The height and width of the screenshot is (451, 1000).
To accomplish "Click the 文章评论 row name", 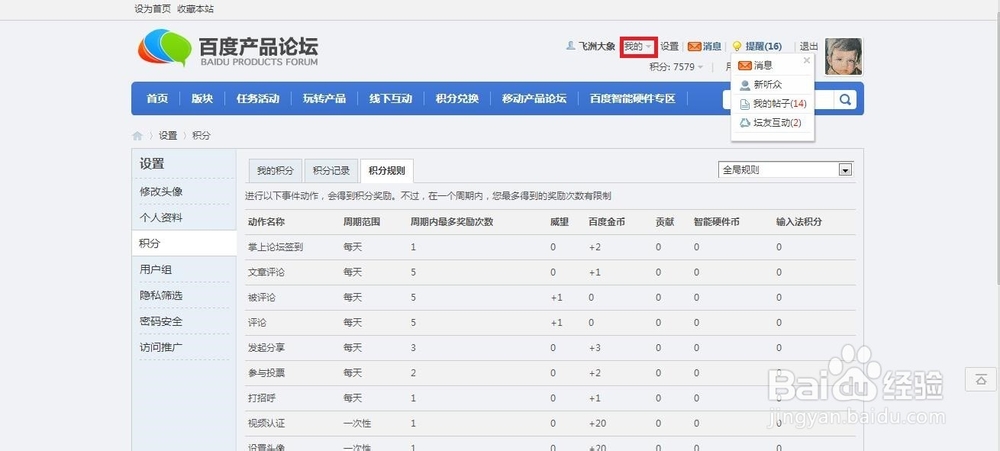I will 266,272.
